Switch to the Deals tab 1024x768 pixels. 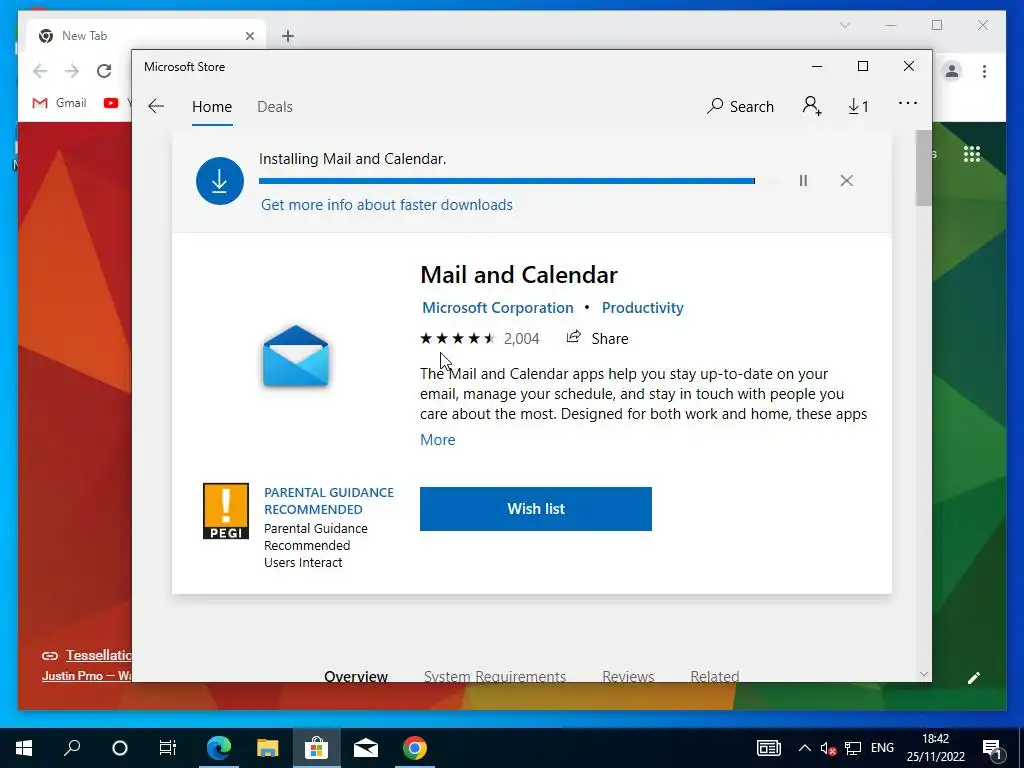tap(275, 106)
